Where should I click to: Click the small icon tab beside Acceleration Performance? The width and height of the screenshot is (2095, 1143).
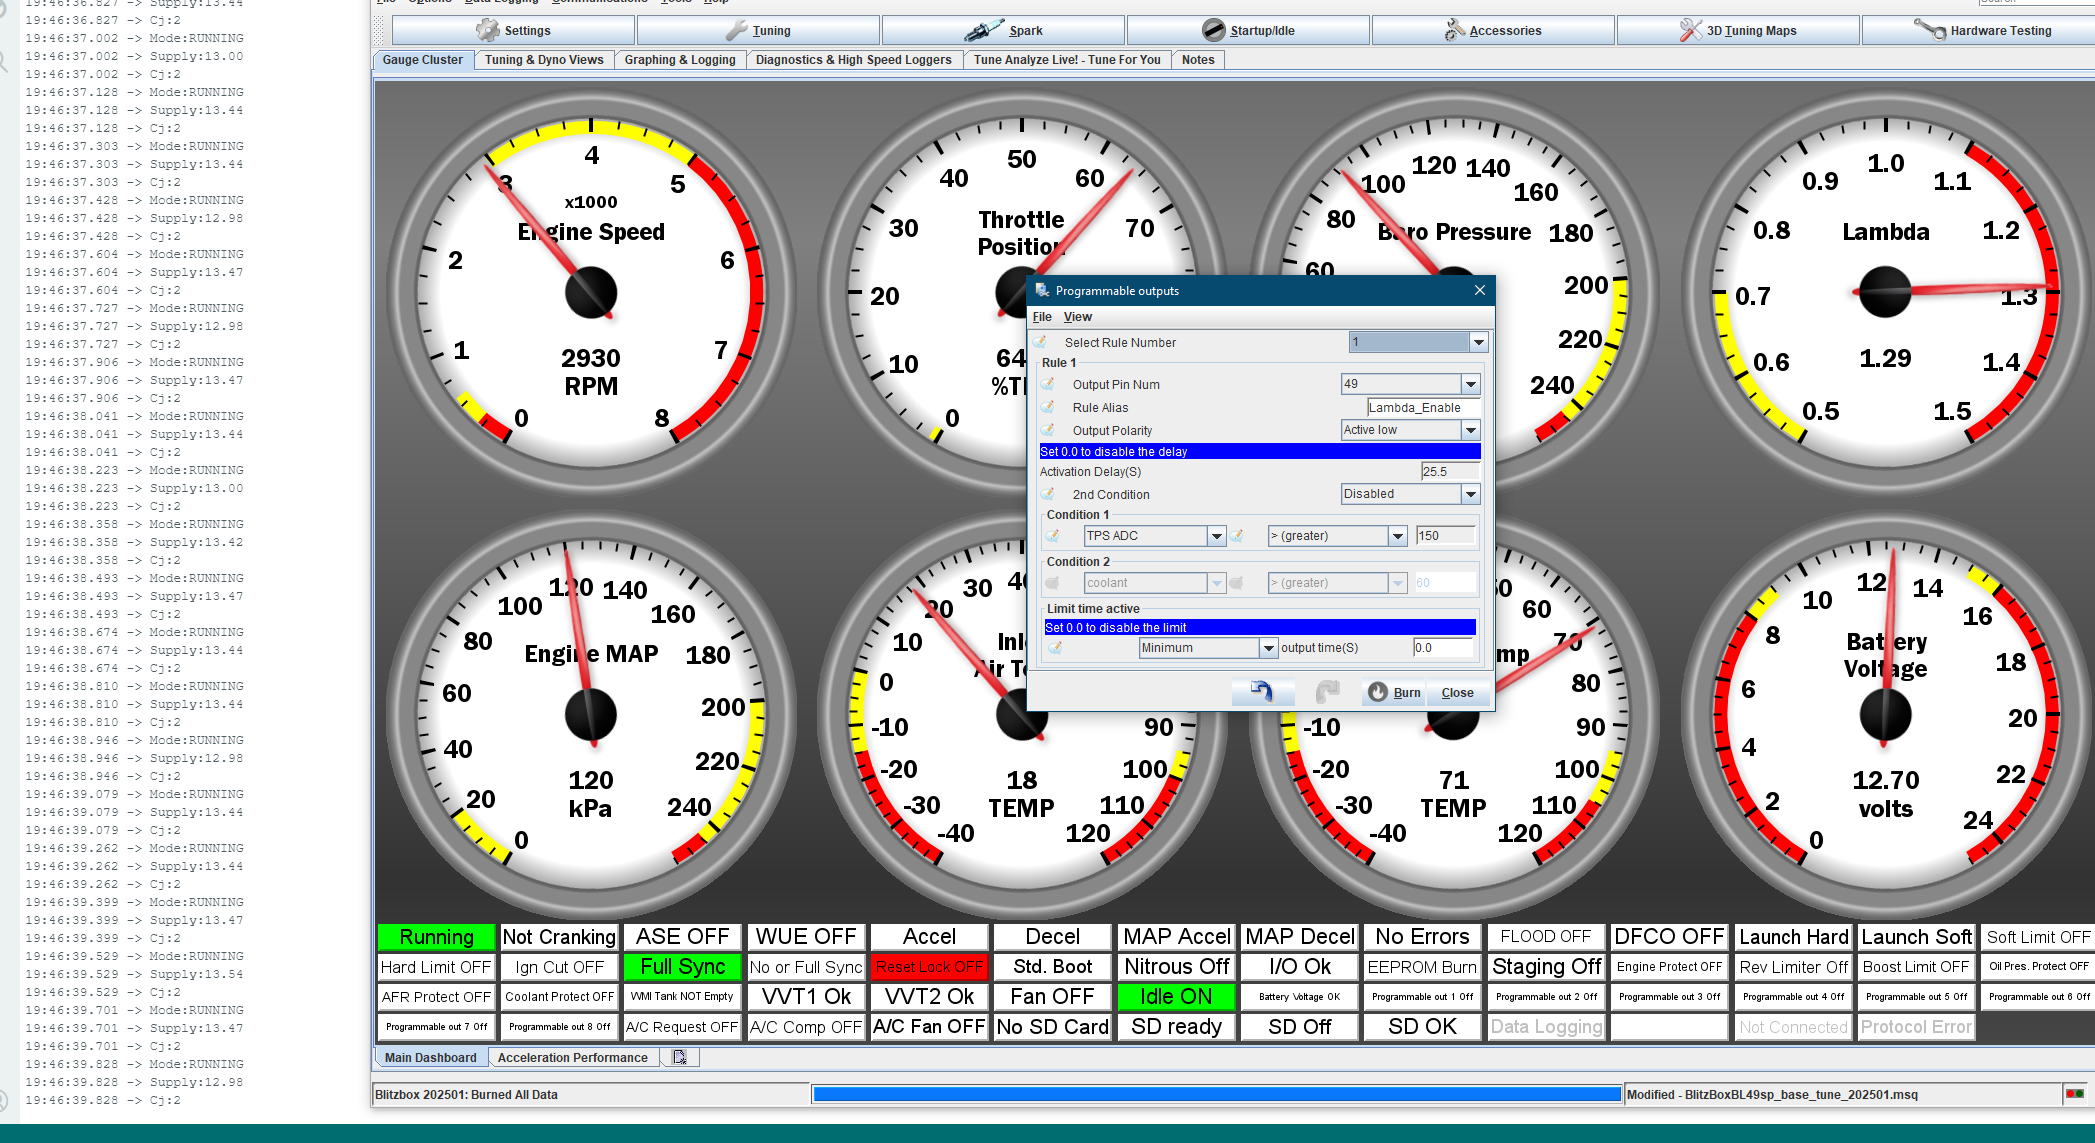[680, 1057]
